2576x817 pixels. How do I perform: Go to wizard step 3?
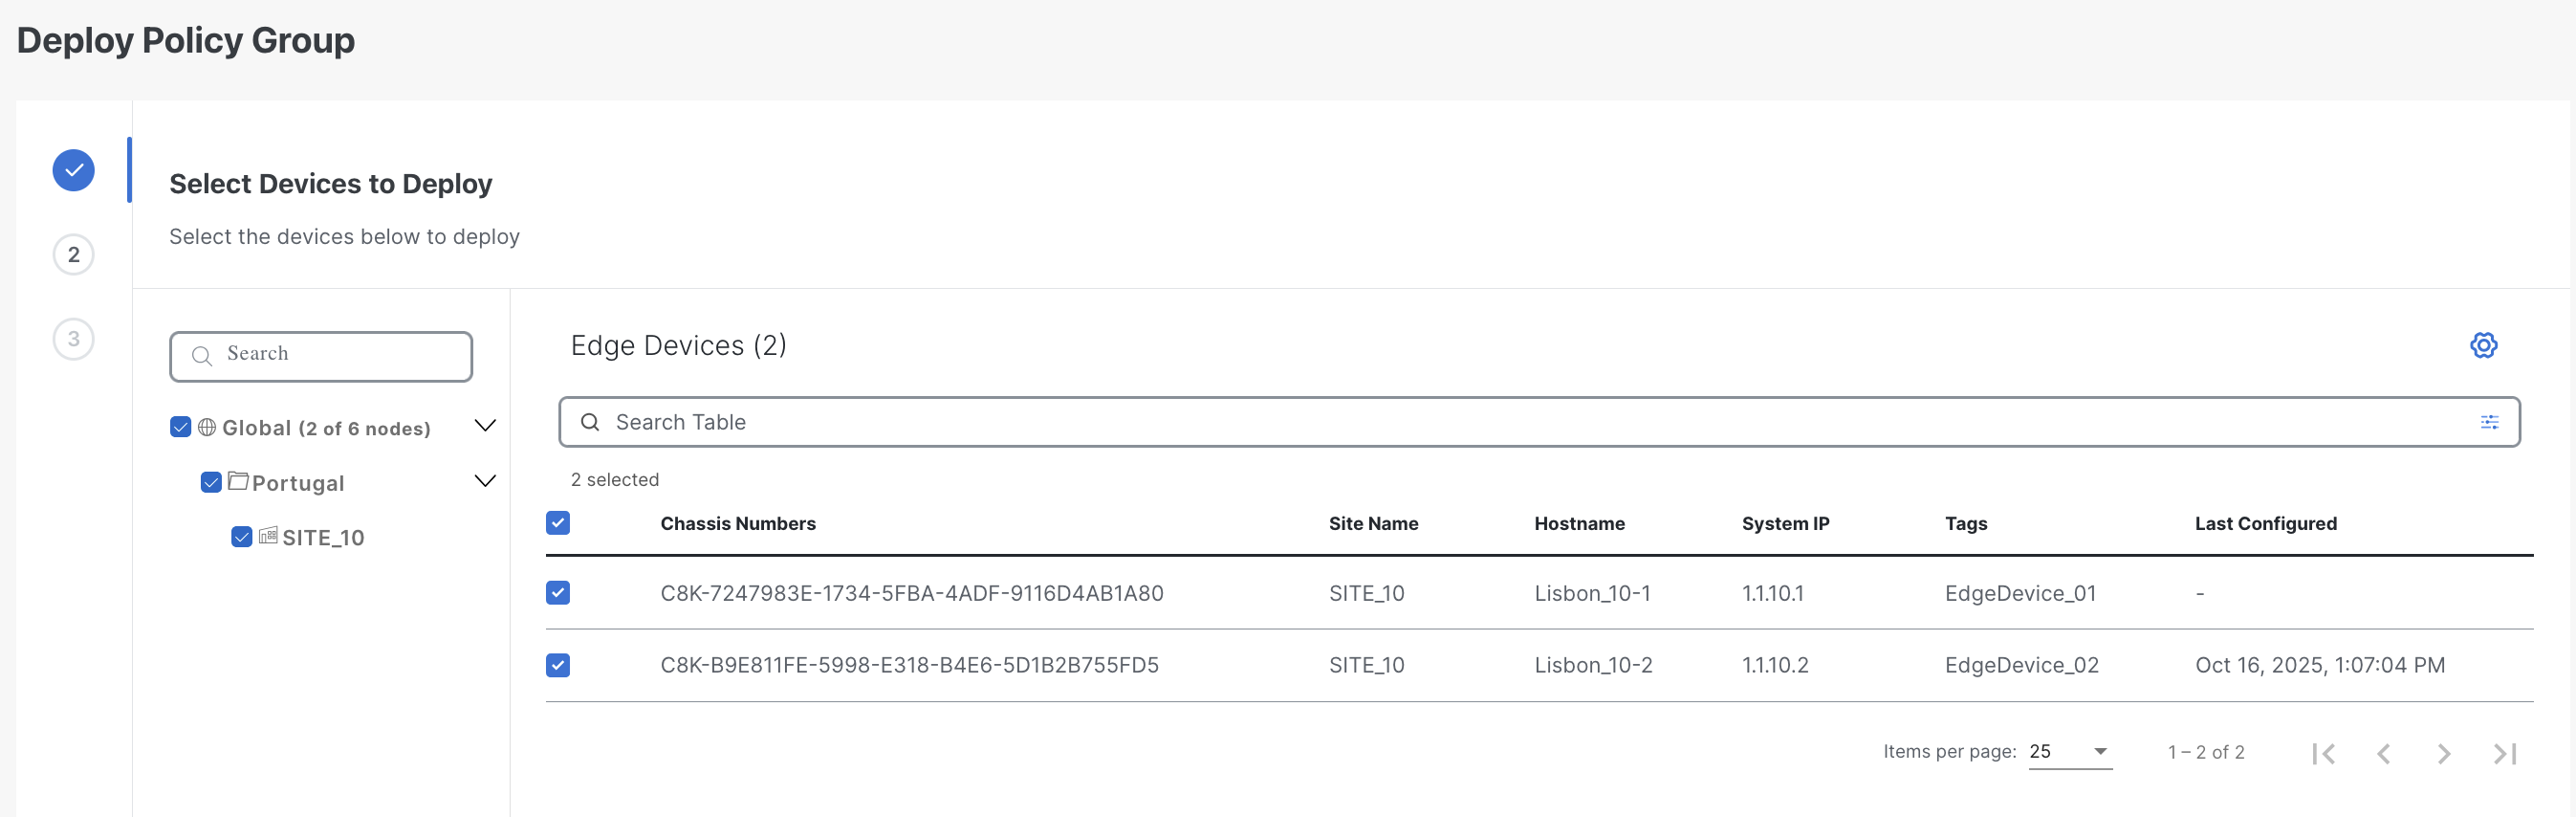point(74,339)
